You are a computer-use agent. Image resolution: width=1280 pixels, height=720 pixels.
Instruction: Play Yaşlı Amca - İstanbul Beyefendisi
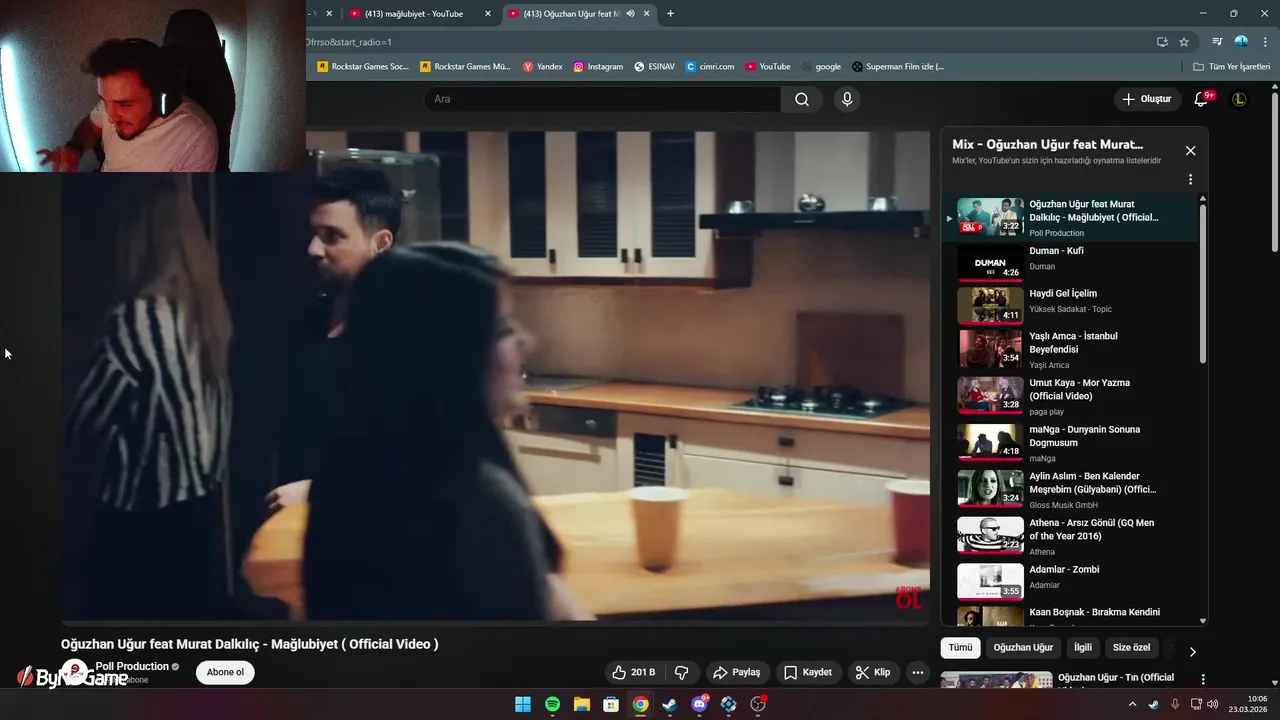point(1070,349)
